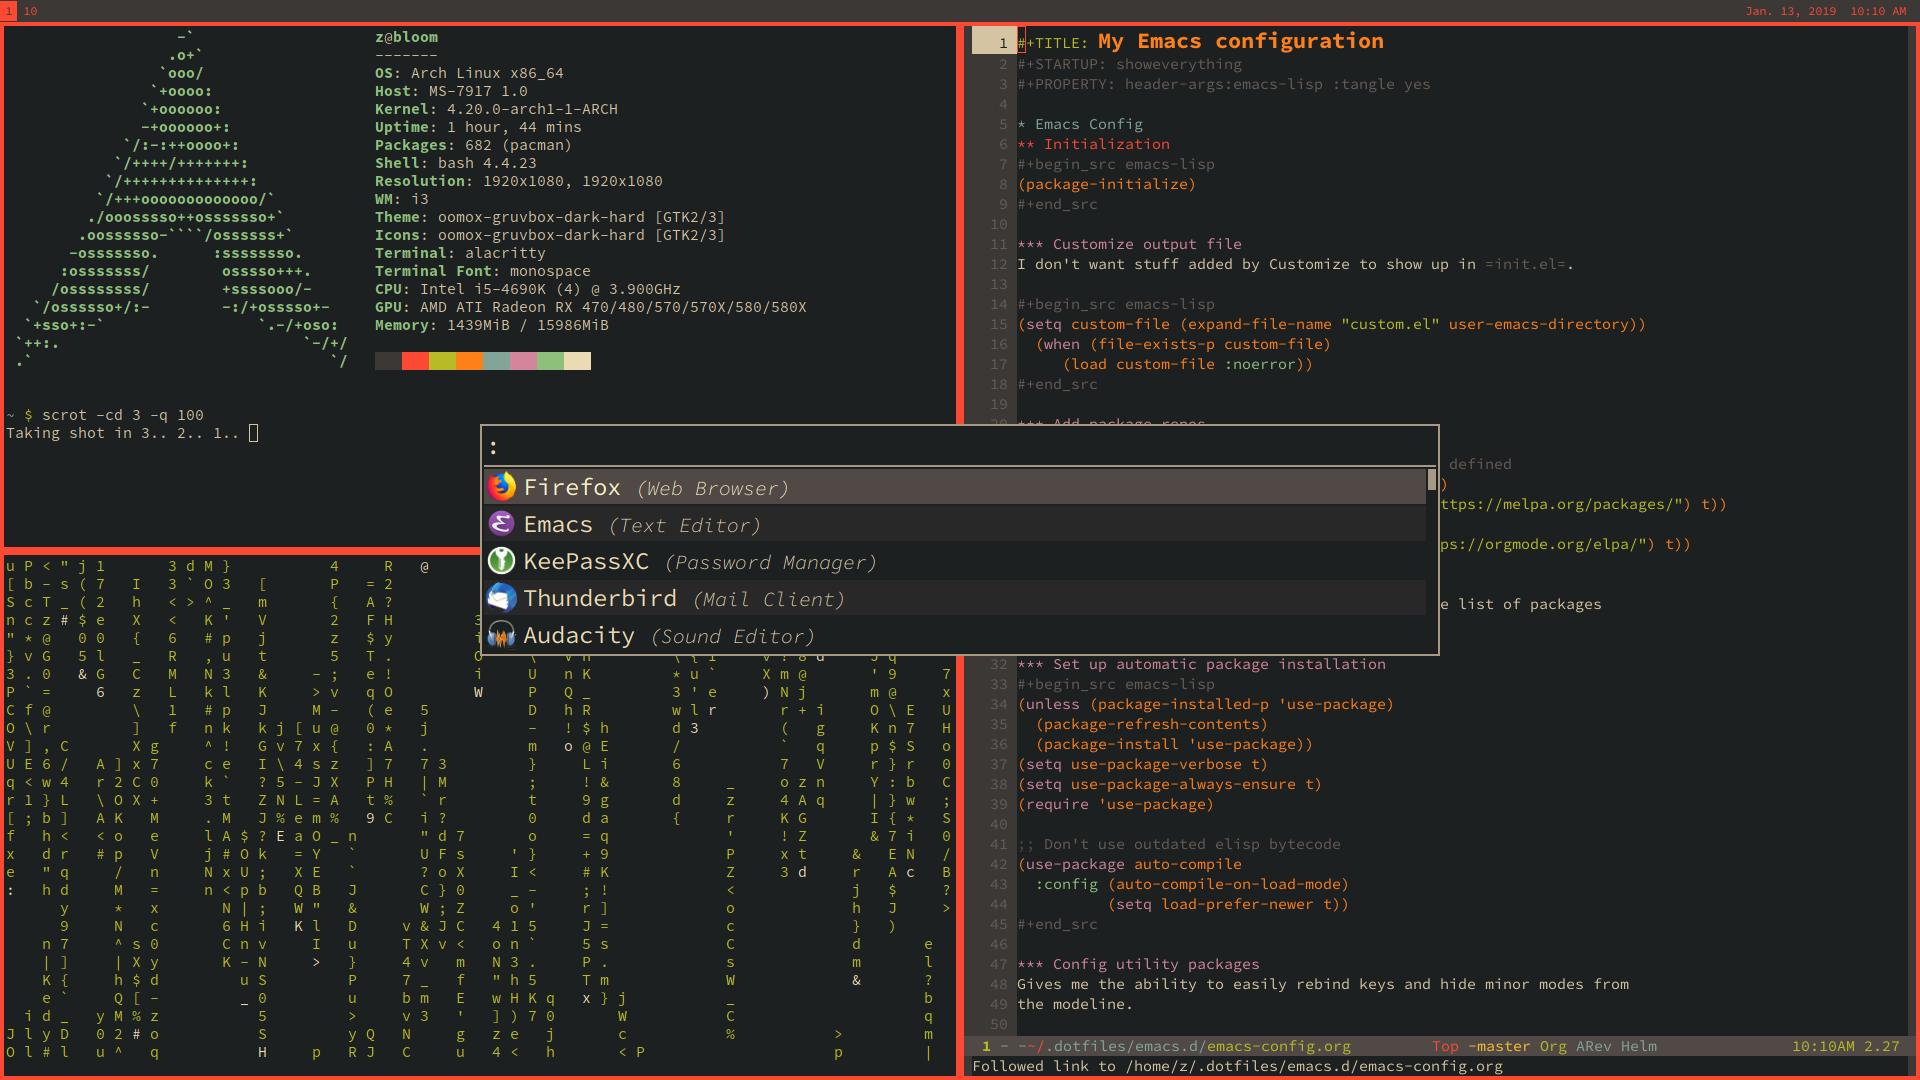
Task: Select the pink neofetch color block
Action: click(523, 361)
